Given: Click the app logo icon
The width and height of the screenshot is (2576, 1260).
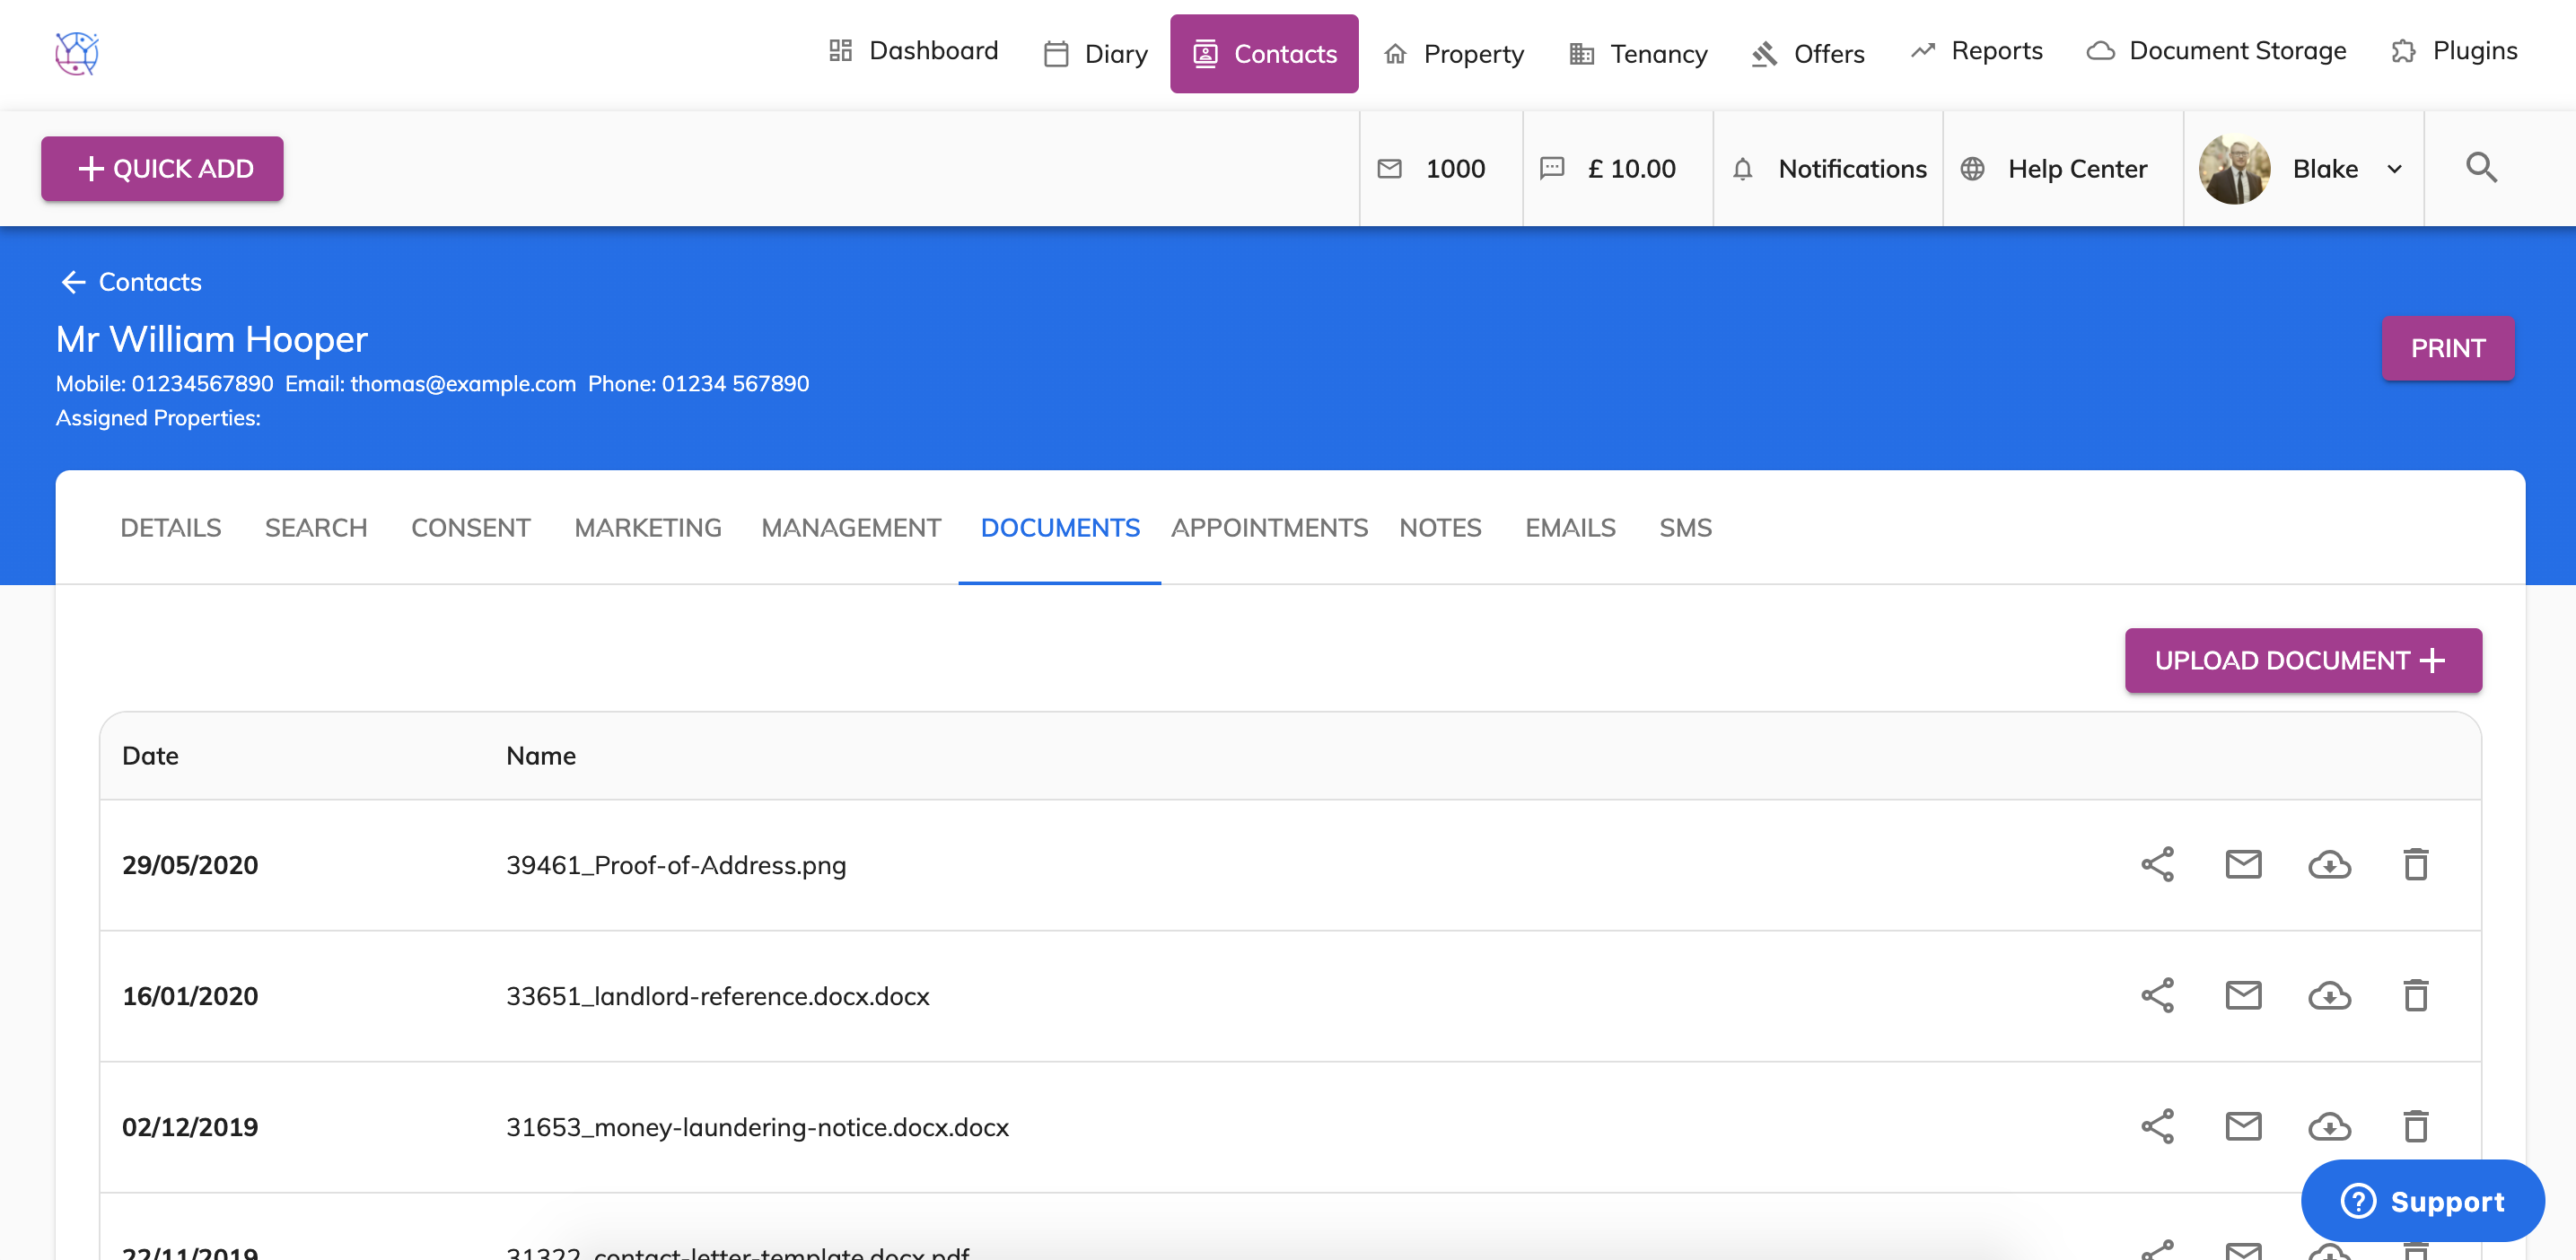Looking at the screenshot, I should (76, 53).
